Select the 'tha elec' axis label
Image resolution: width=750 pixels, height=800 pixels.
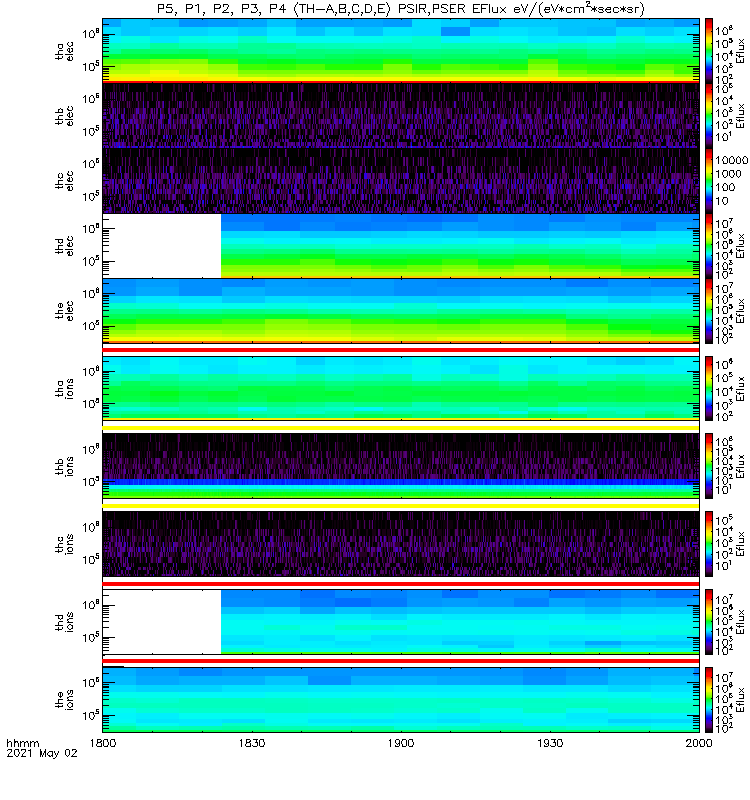click(x=64, y=51)
